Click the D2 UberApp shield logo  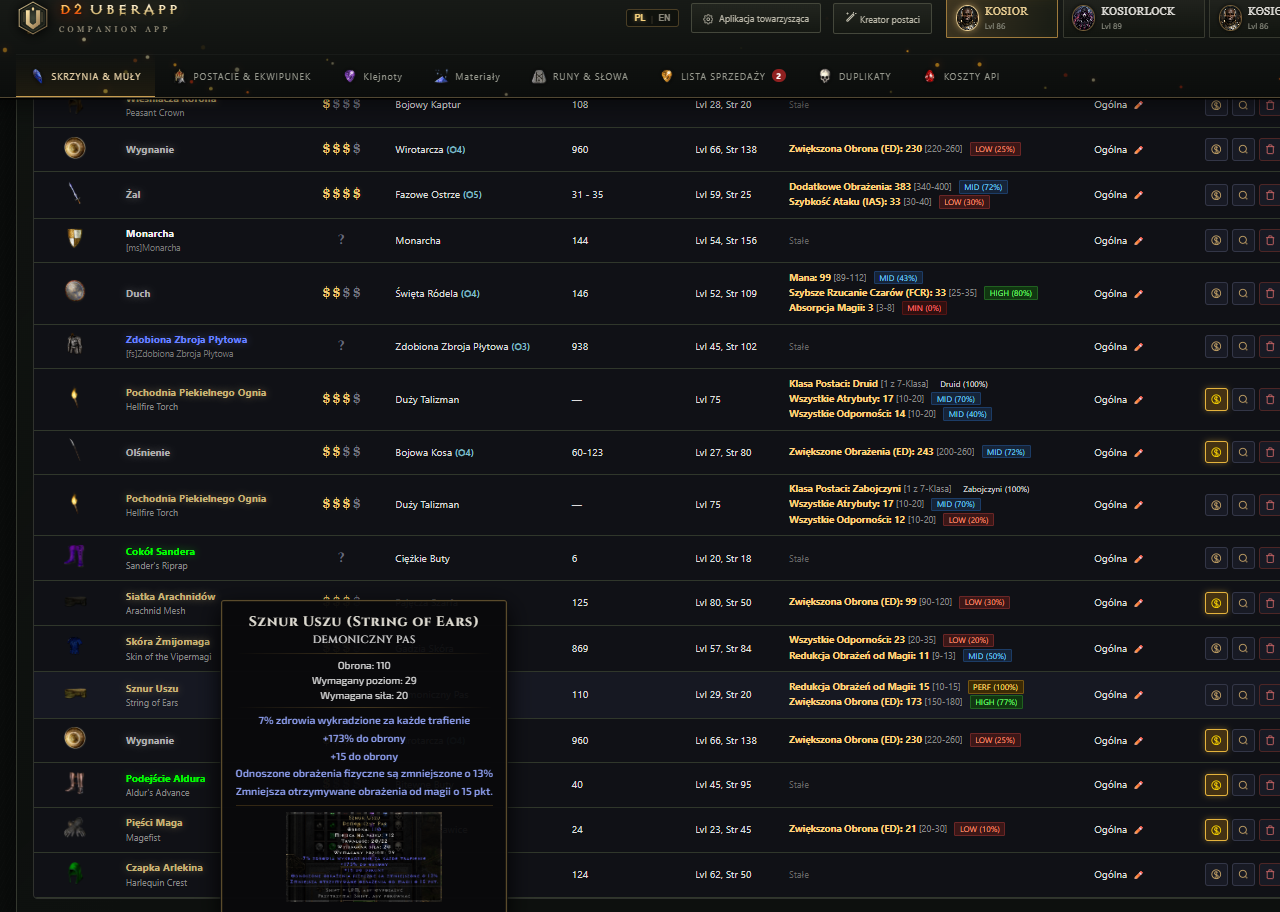click(x=33, y=18)
